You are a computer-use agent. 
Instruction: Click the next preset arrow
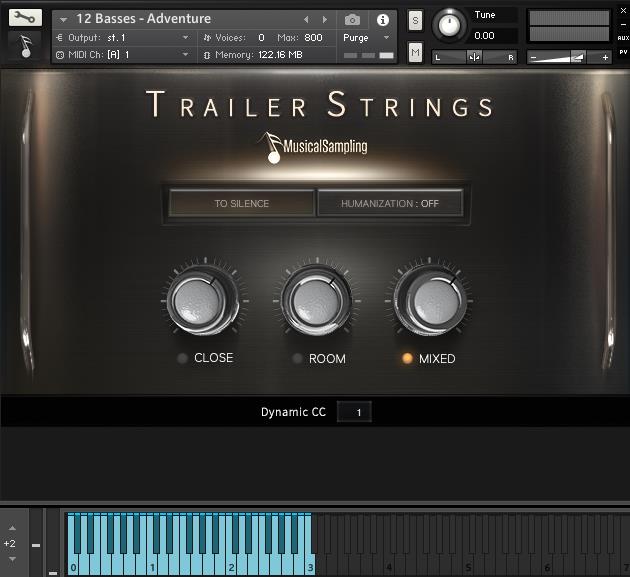(324, 19)
